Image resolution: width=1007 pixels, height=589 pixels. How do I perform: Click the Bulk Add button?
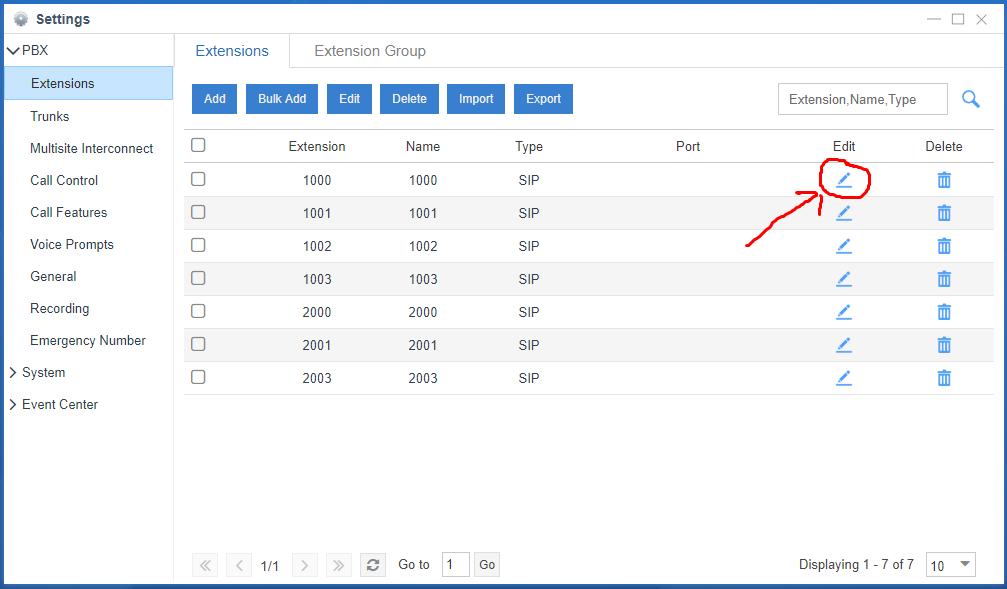282,99
